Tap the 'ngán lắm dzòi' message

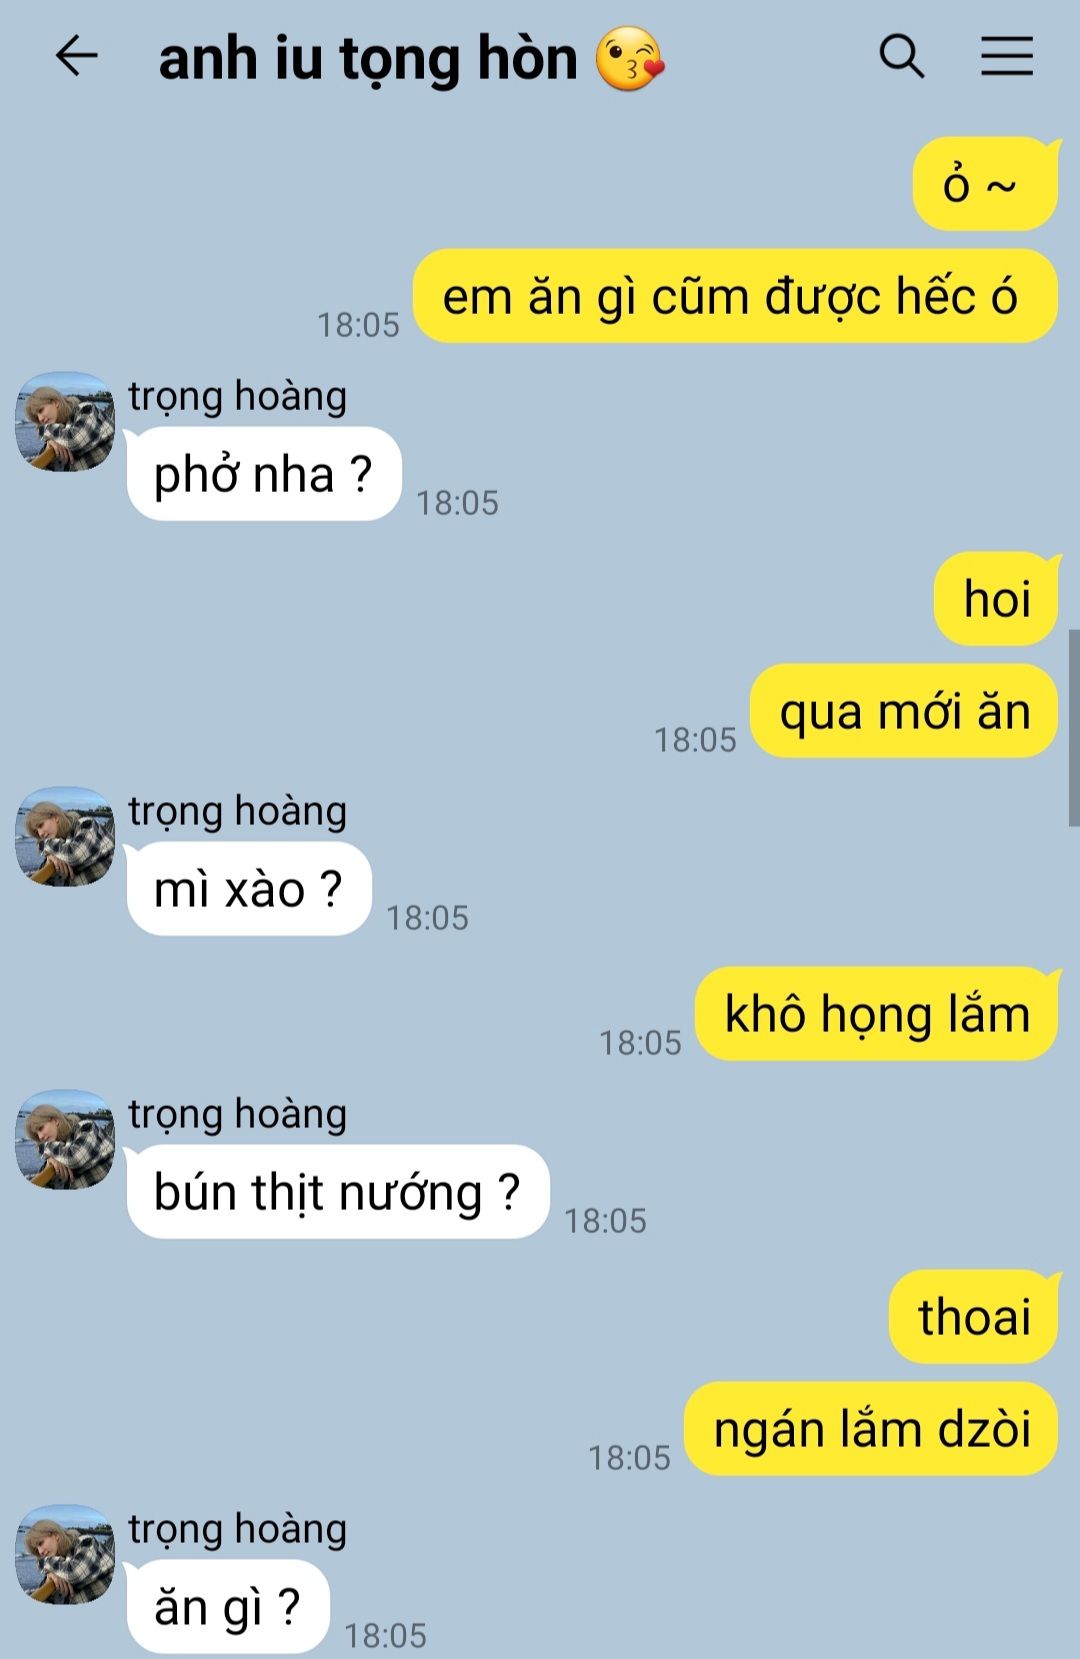click(871, 1429)
